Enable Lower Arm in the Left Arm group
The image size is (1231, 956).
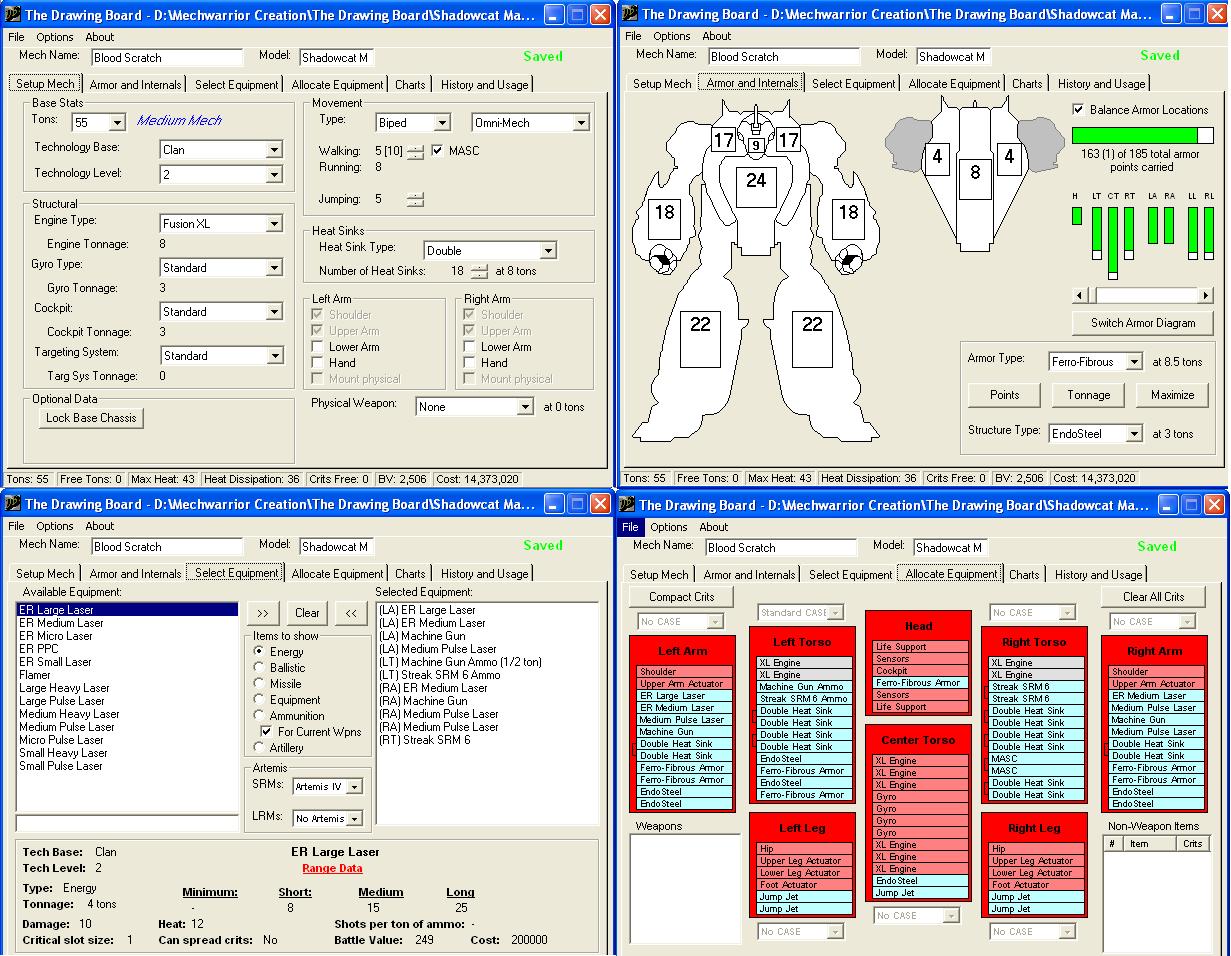click(319, 347)
